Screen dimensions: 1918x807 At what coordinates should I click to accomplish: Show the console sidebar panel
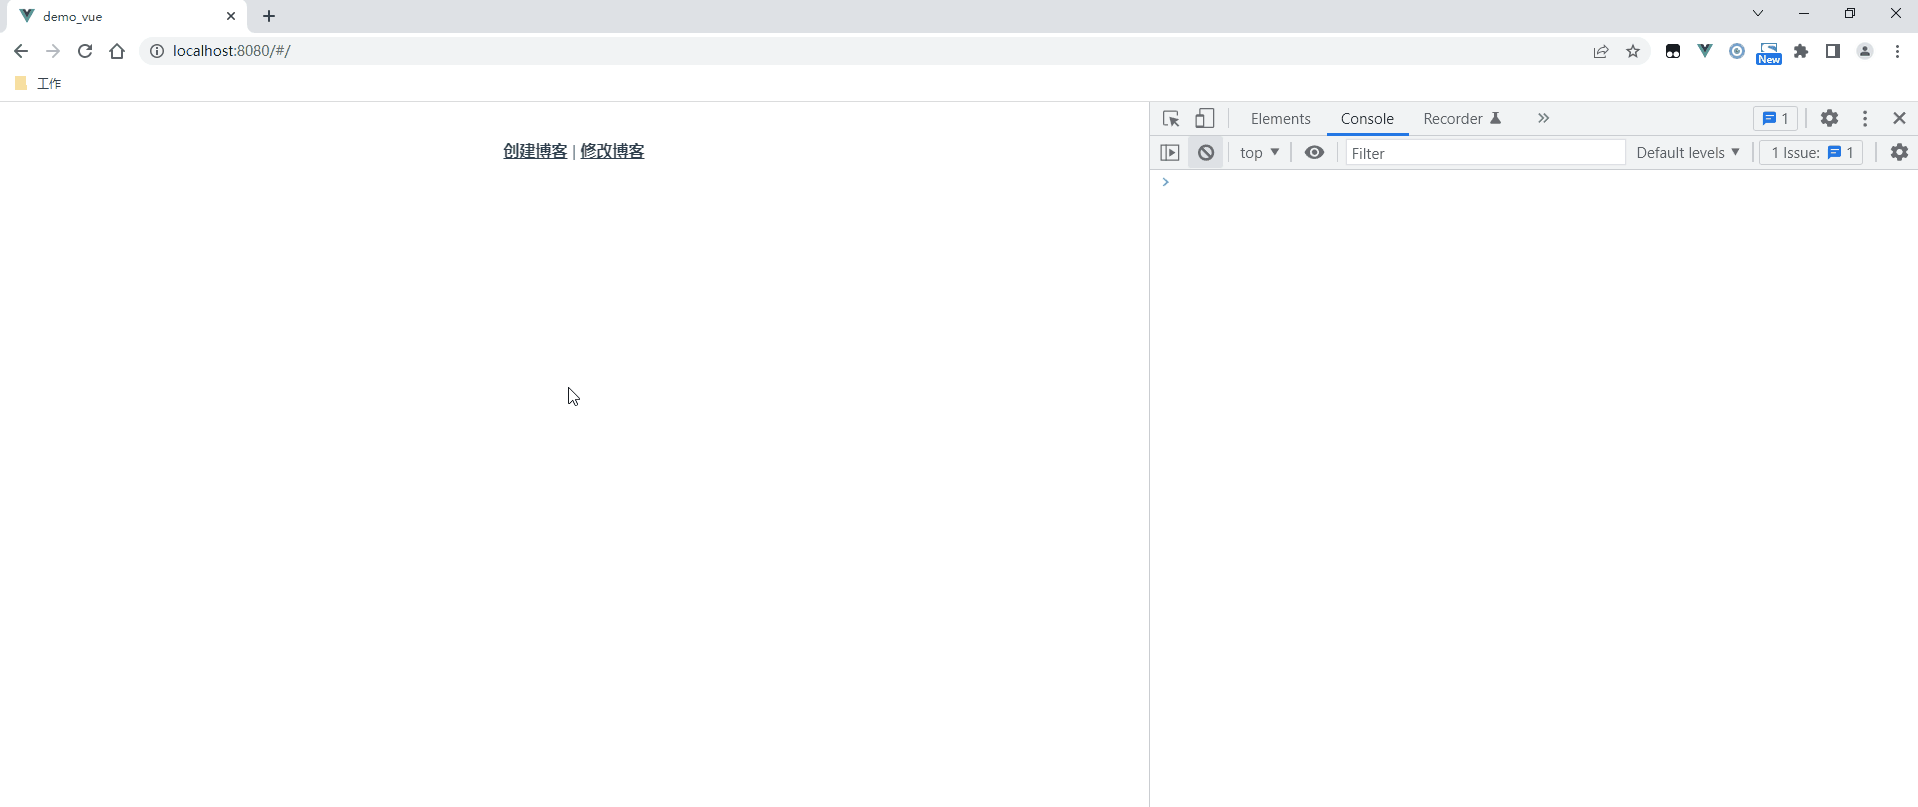coord(1170,153)
